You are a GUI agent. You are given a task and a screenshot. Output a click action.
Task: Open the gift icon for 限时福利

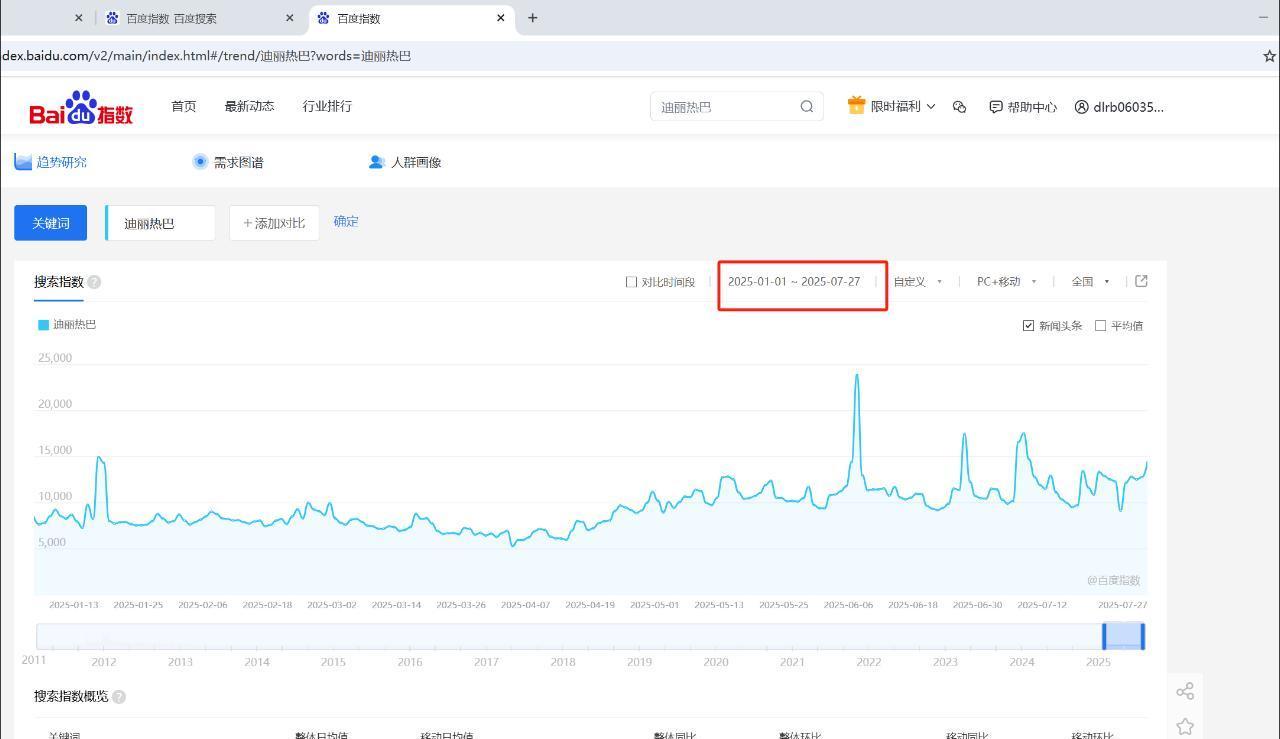(856, 105)
